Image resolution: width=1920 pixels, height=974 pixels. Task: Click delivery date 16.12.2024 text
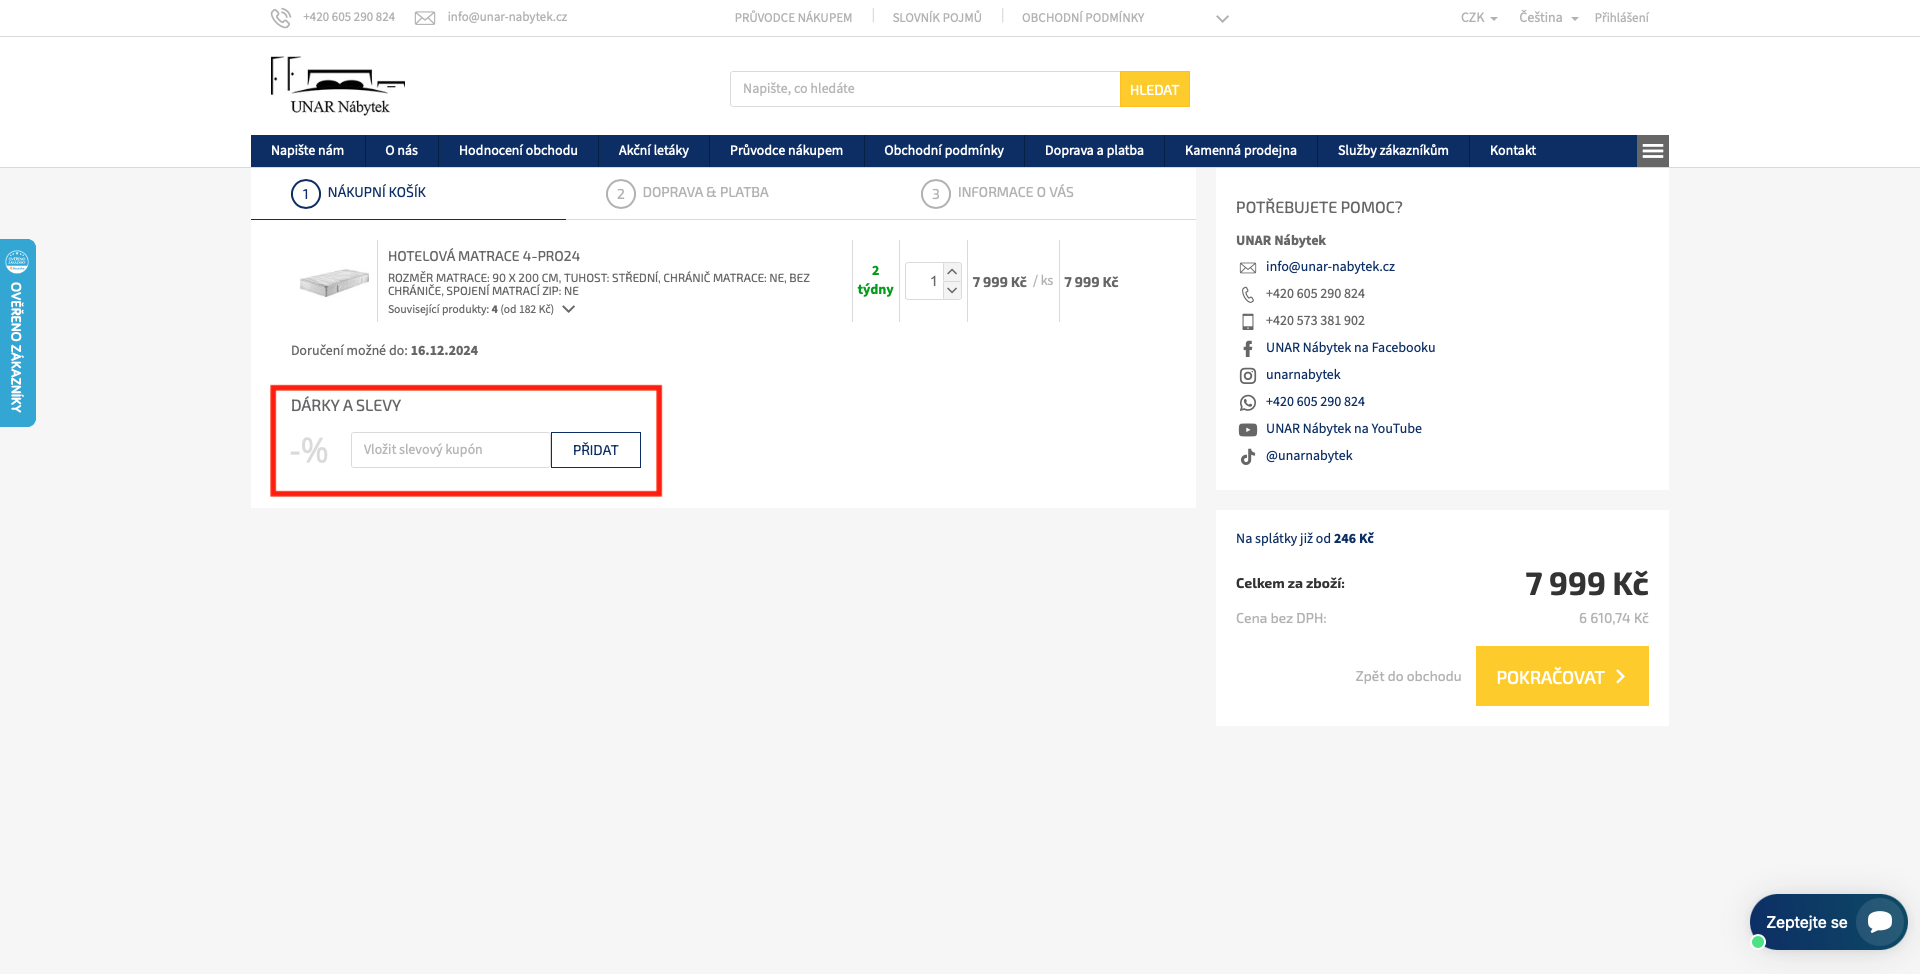pos(444,351)
